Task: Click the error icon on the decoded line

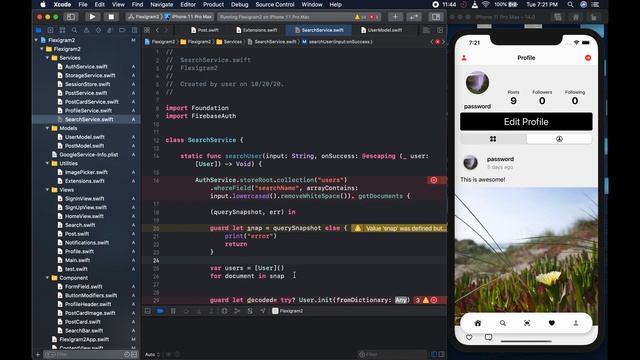Action: tap(434, 300)
